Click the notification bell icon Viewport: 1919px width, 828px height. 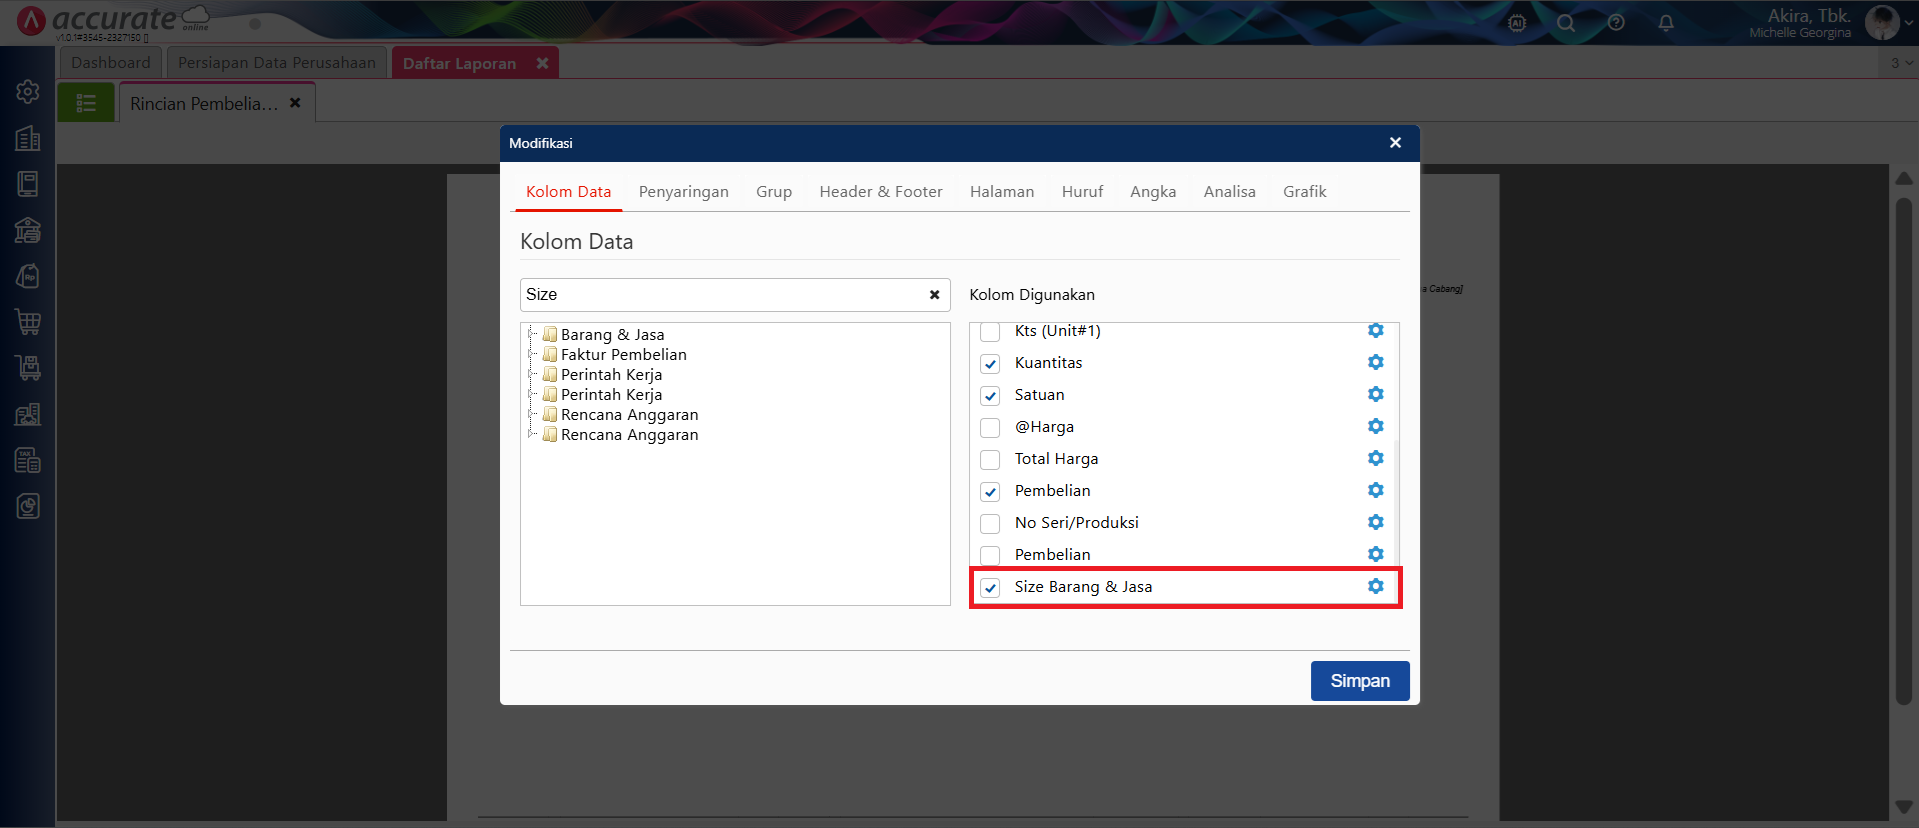coord(1665,23)
